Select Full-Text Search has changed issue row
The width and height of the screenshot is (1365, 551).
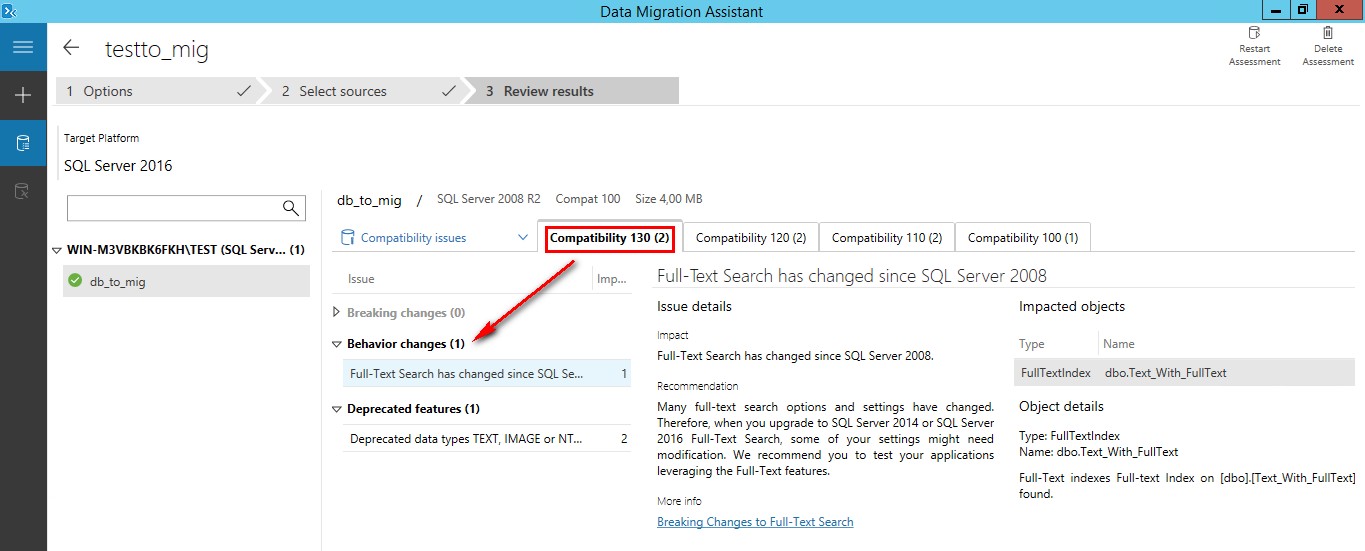point(487,374)
